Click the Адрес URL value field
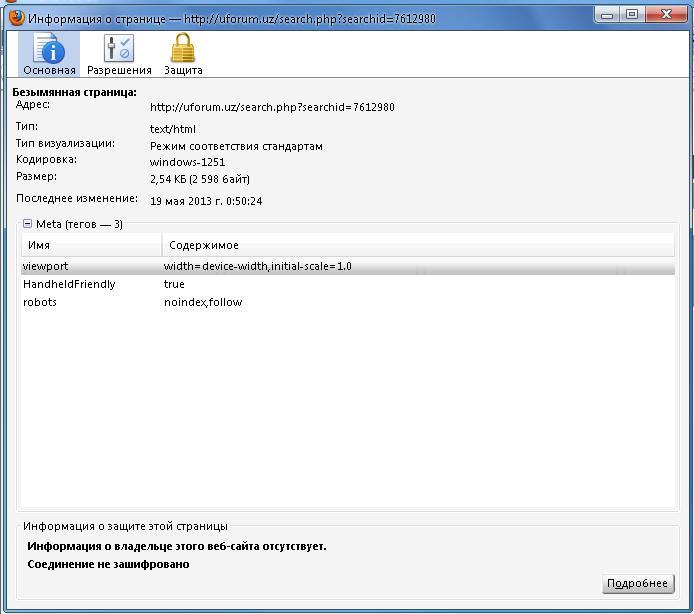Viewport: 694px width, 614px height. click(x=272, y=107)
